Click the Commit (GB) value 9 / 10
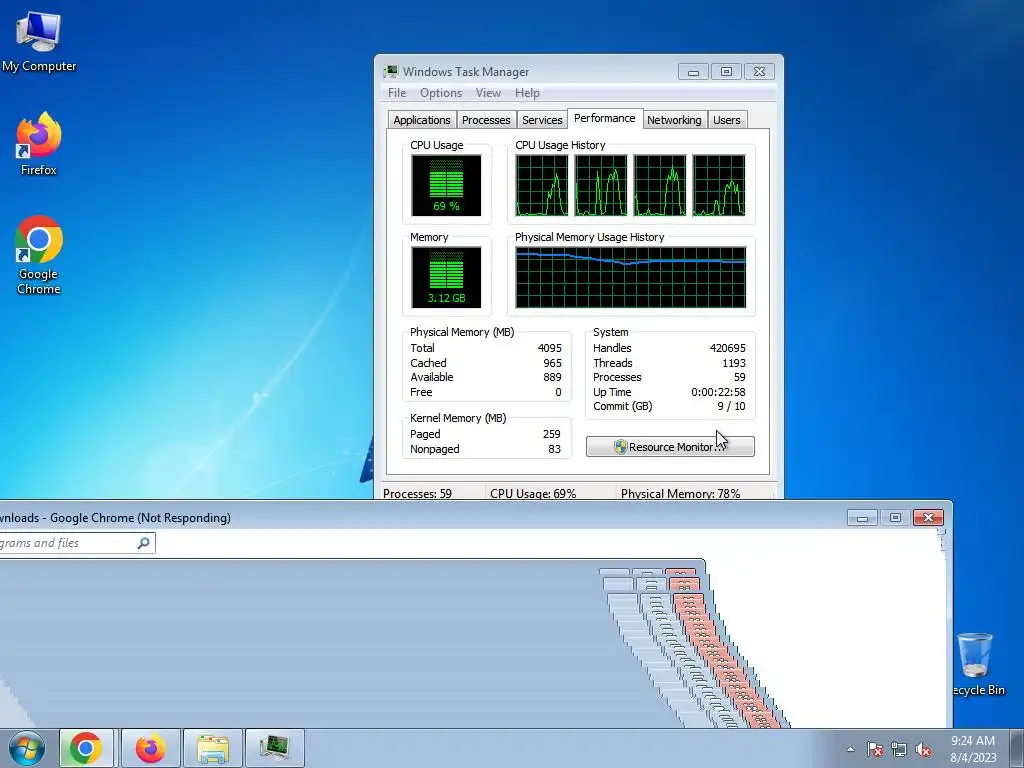1024x768 pixels. click(x=731, y=406)
